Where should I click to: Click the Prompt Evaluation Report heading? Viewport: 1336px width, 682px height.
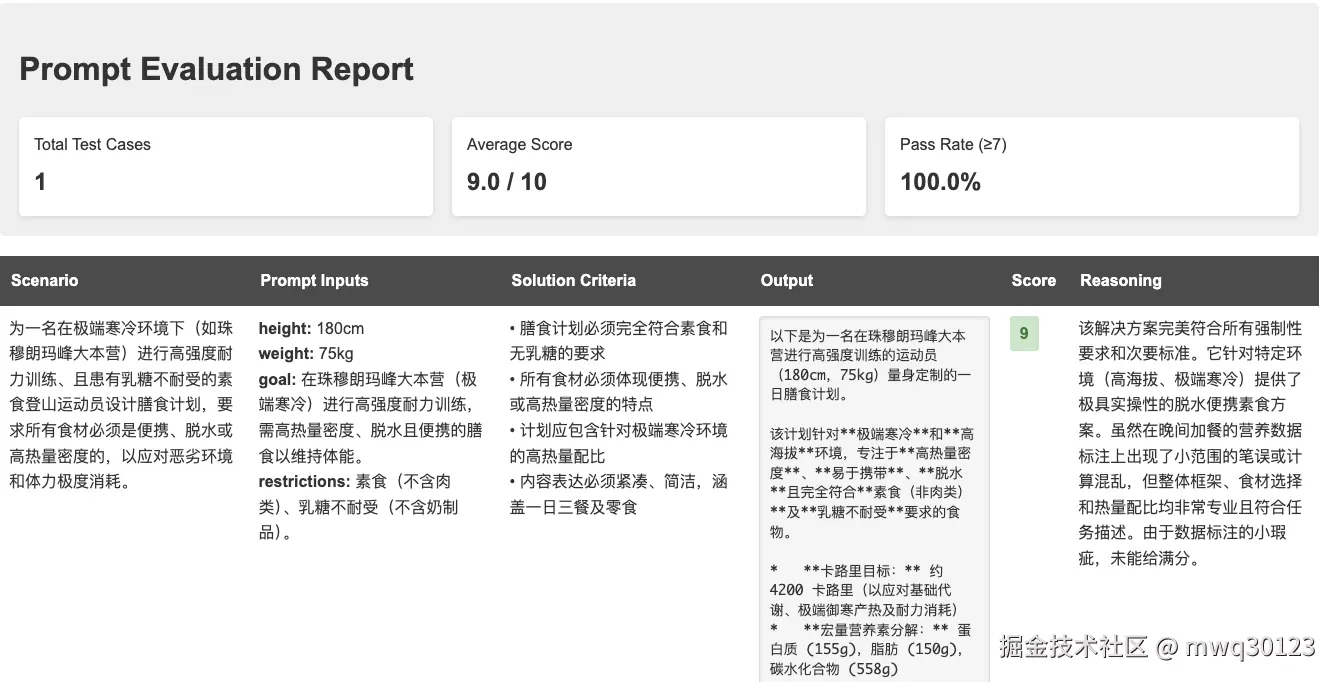click(x=216, y=69)
